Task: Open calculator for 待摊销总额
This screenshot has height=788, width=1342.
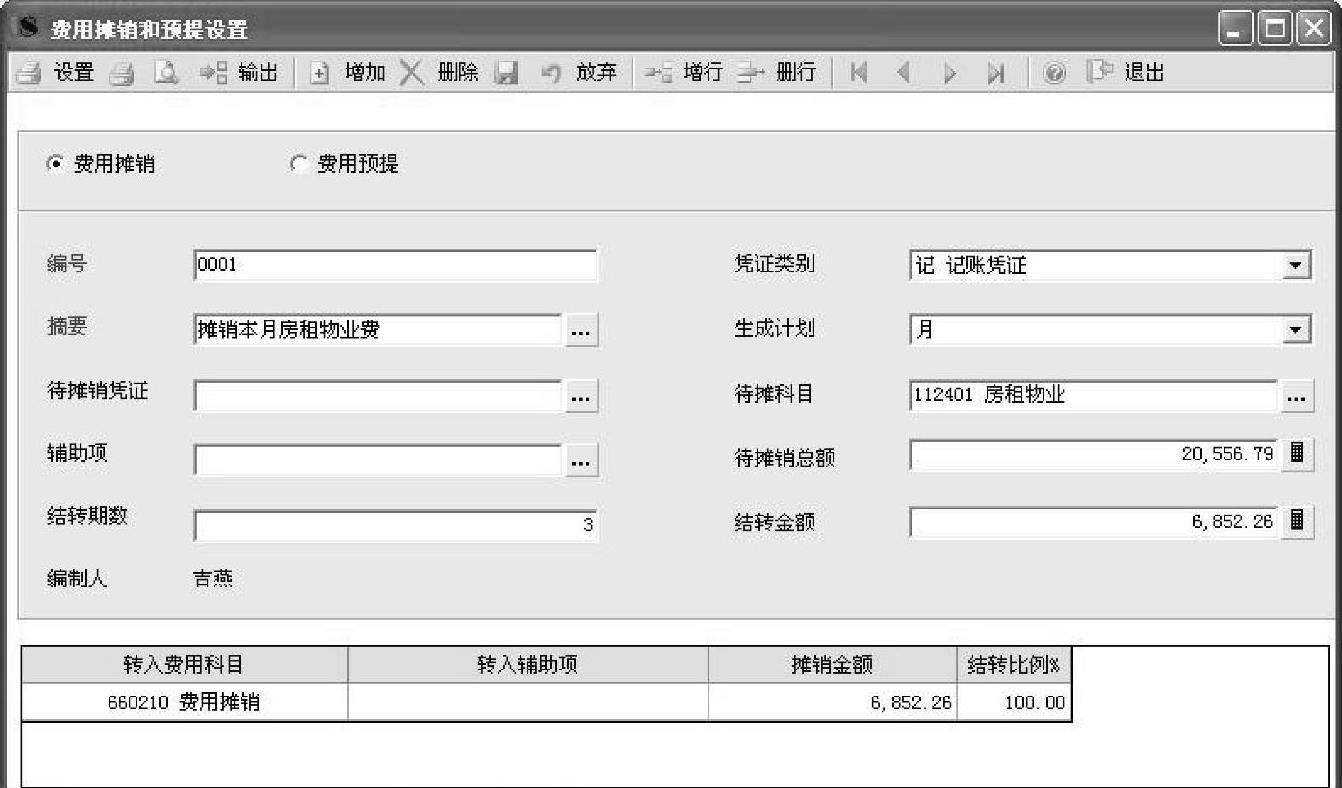Action: coord(1297,453)
